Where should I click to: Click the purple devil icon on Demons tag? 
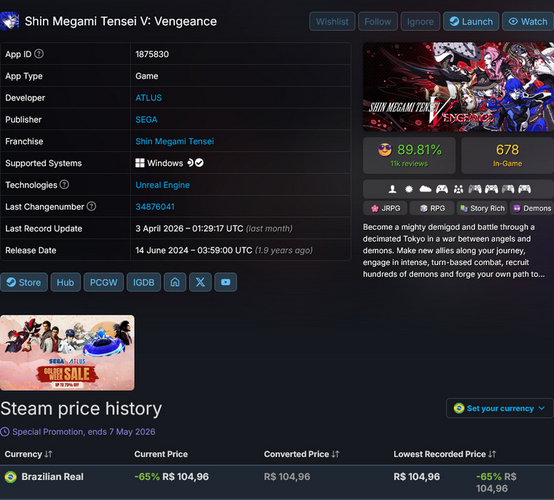point(517,208)
